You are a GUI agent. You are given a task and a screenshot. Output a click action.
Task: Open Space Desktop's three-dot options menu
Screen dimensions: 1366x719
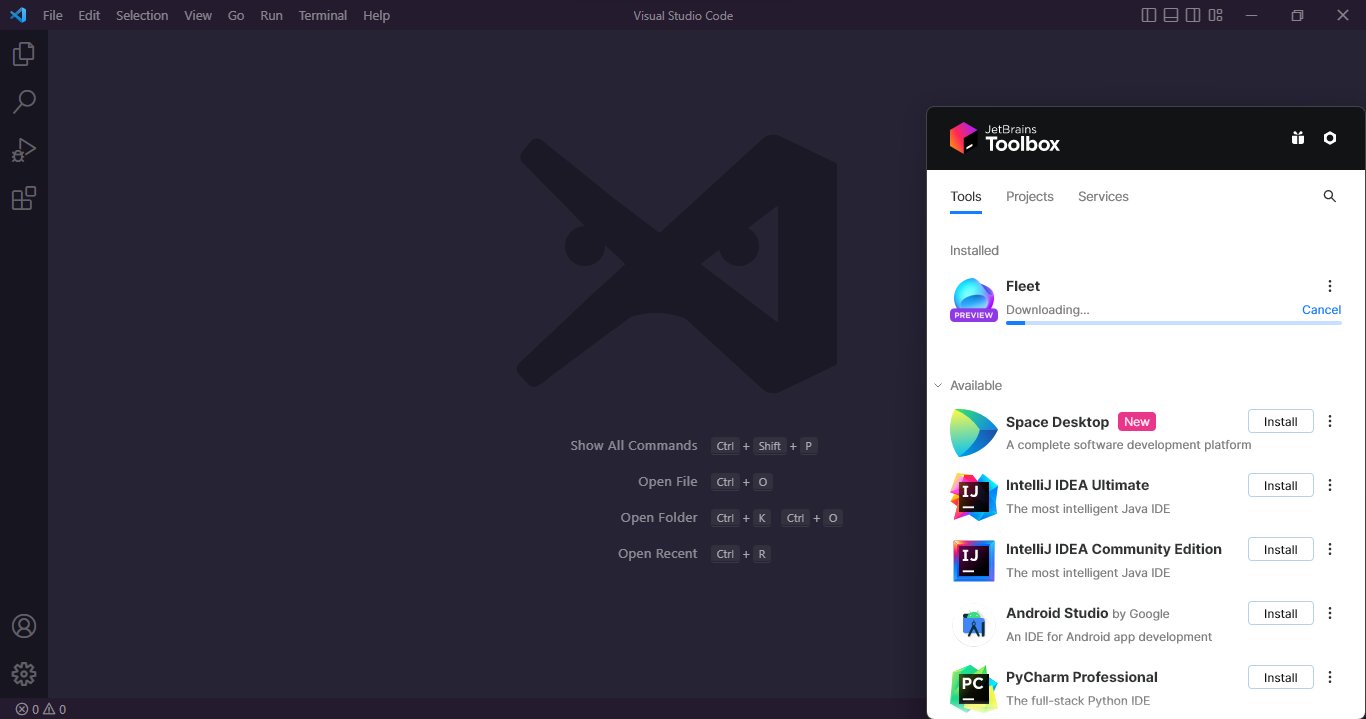pyautogui.click(x=1330, y=421)
